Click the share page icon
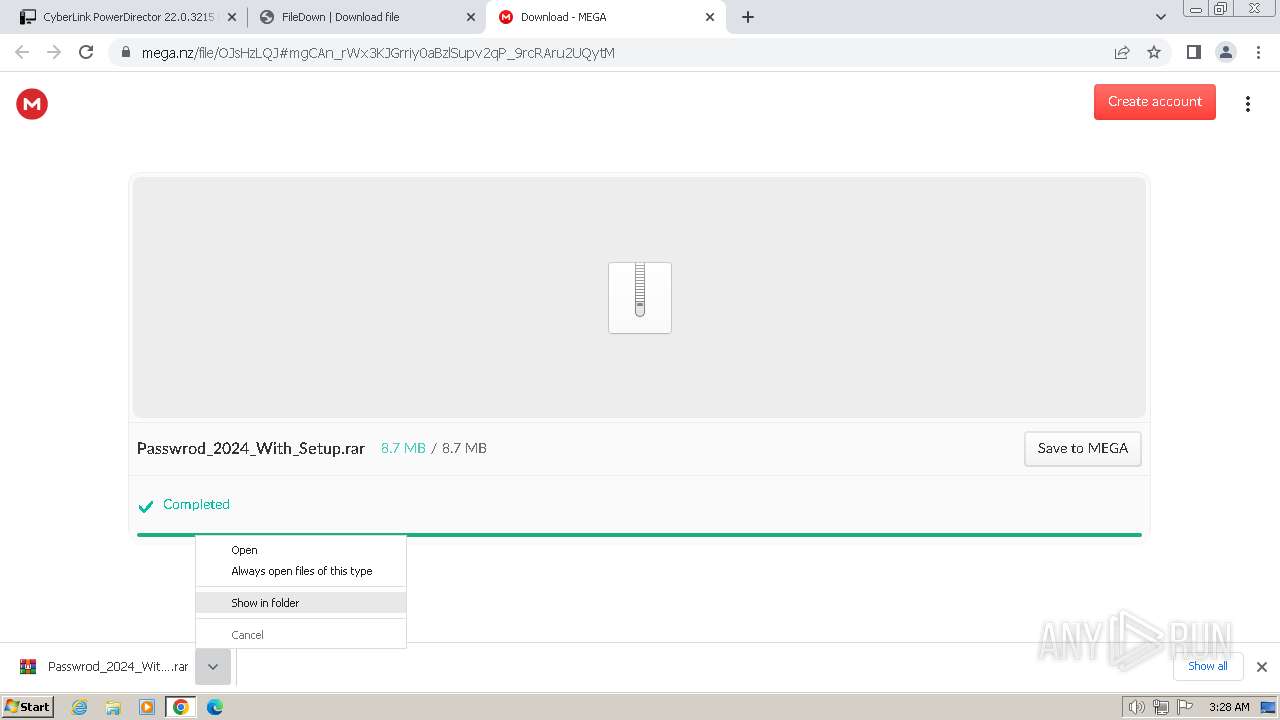The width and height of the screenshot is (1280, 720). (1122, 52)
